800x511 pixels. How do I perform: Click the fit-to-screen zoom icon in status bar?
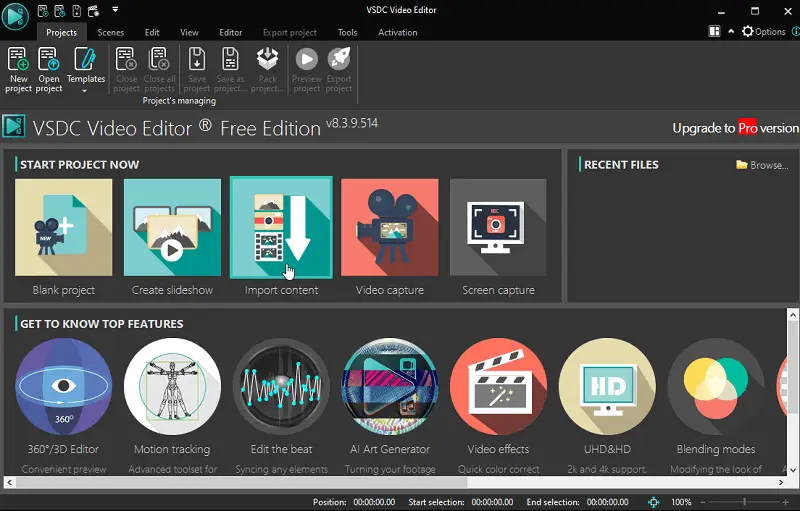[654, 502]
